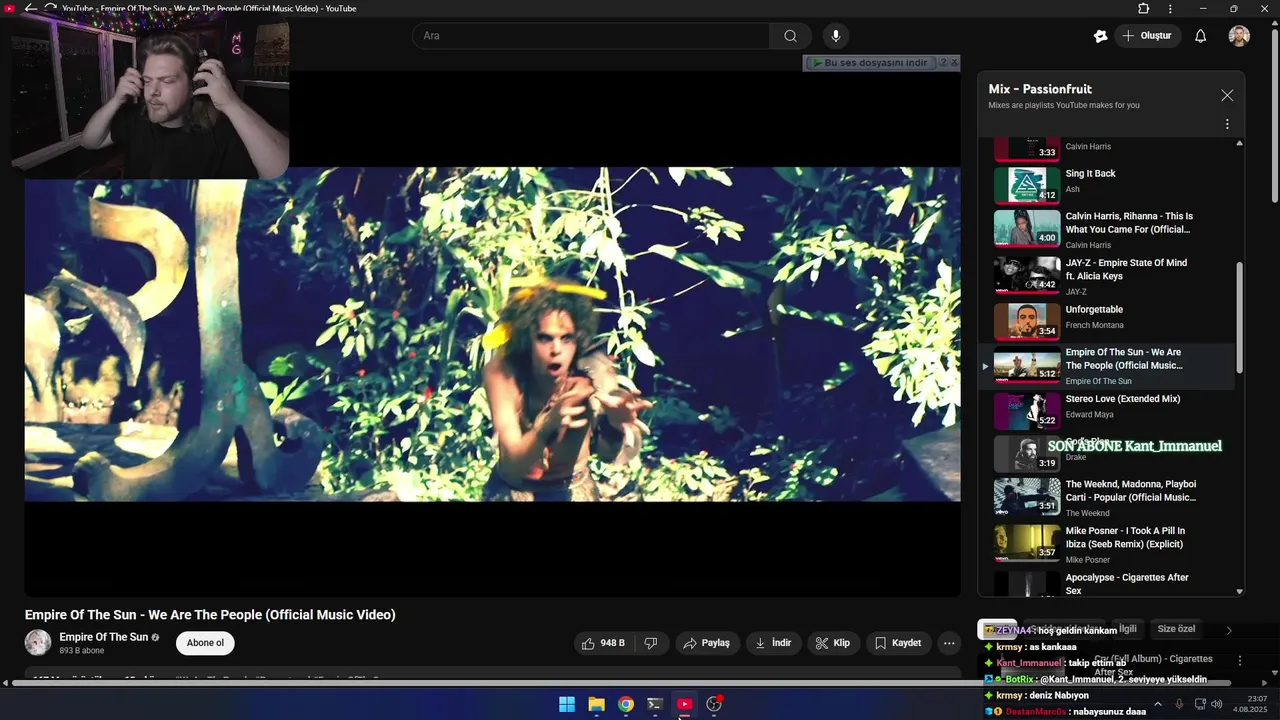Open the Windows Start menu
This screenshot has width=1280, height=720.
(x=567, y=704)
